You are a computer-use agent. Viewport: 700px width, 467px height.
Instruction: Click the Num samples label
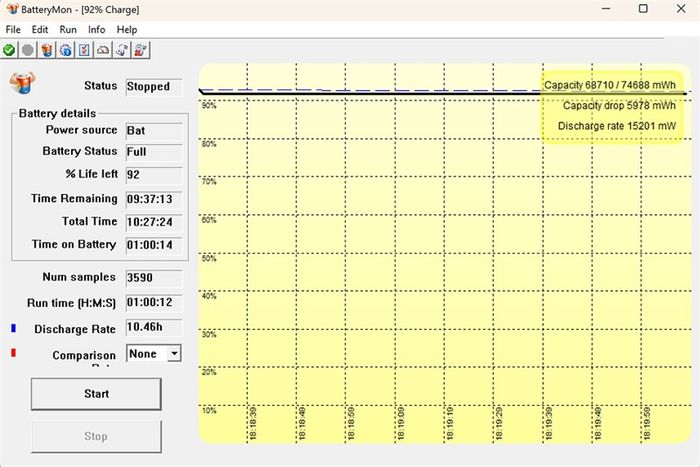click(79, 277)
